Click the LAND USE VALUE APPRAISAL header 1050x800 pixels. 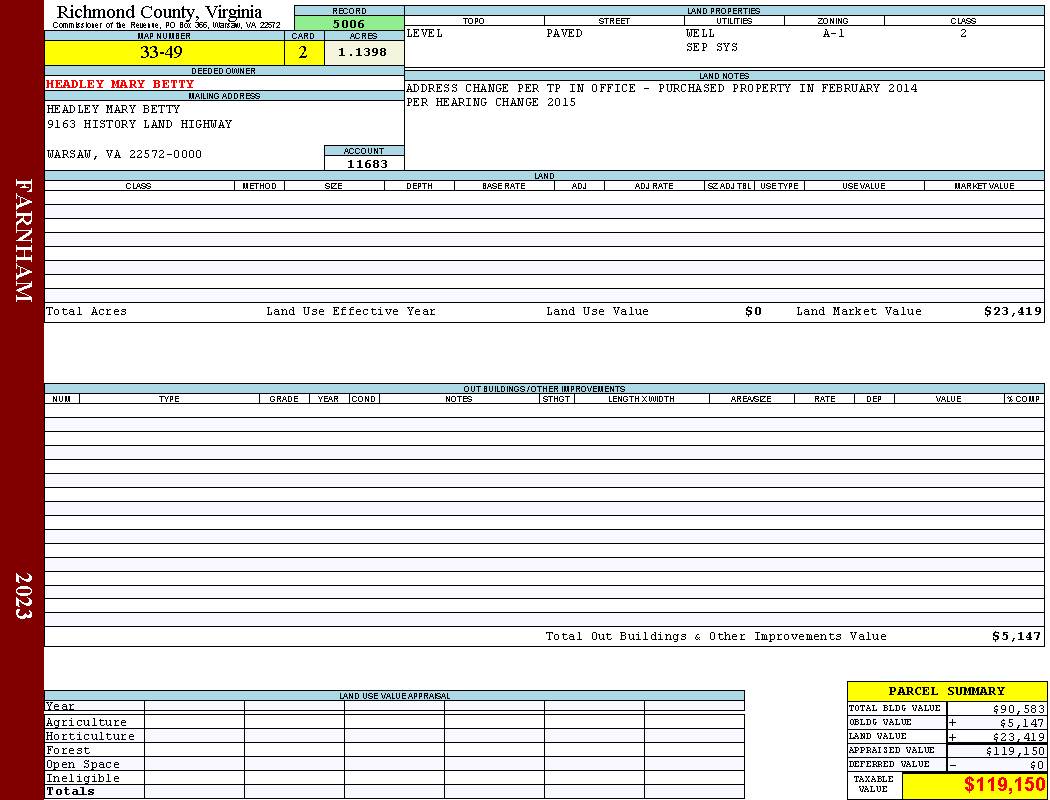click(x=394, y=696)
